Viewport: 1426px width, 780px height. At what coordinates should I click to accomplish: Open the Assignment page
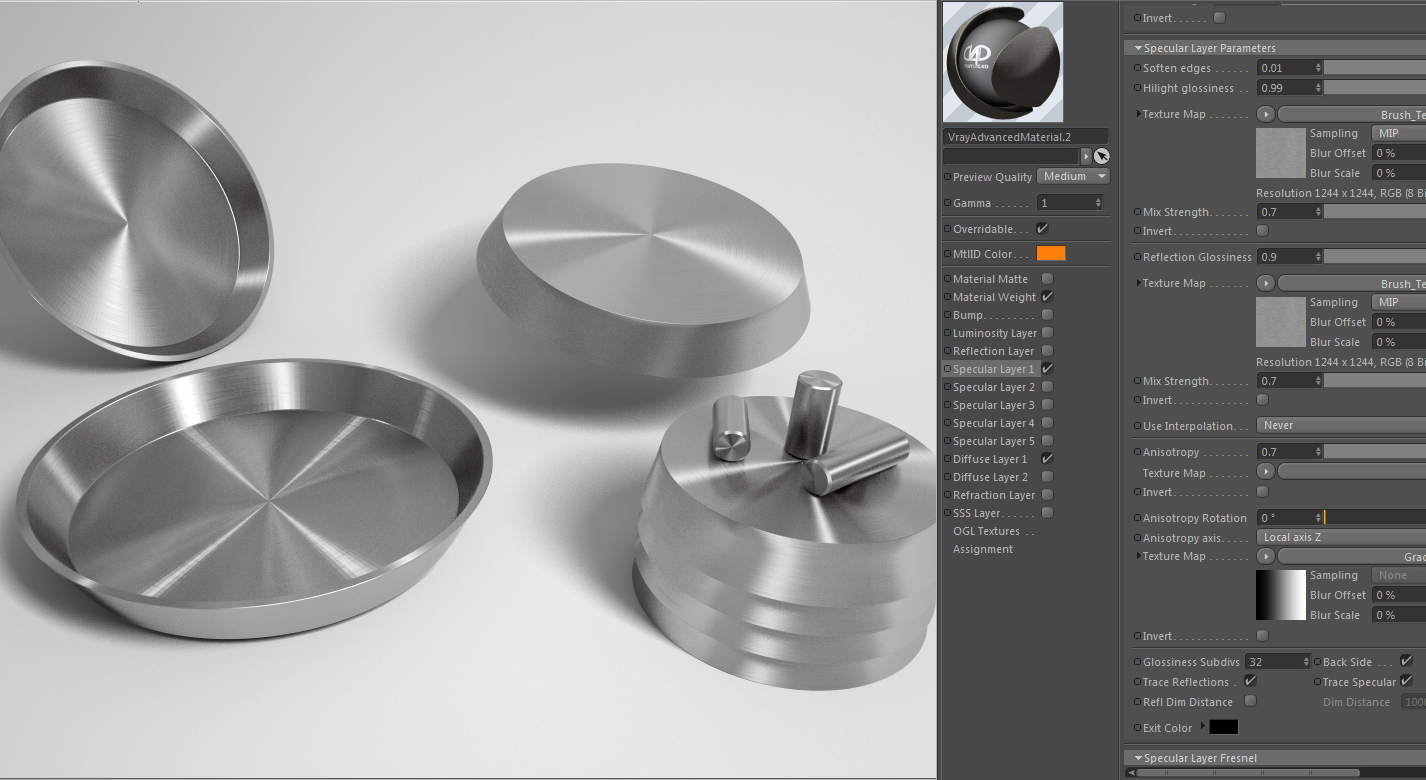point(983,549)
